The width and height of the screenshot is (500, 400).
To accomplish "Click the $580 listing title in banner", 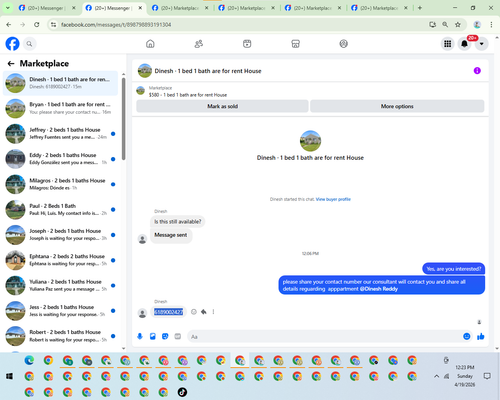I will coord(188,95).
